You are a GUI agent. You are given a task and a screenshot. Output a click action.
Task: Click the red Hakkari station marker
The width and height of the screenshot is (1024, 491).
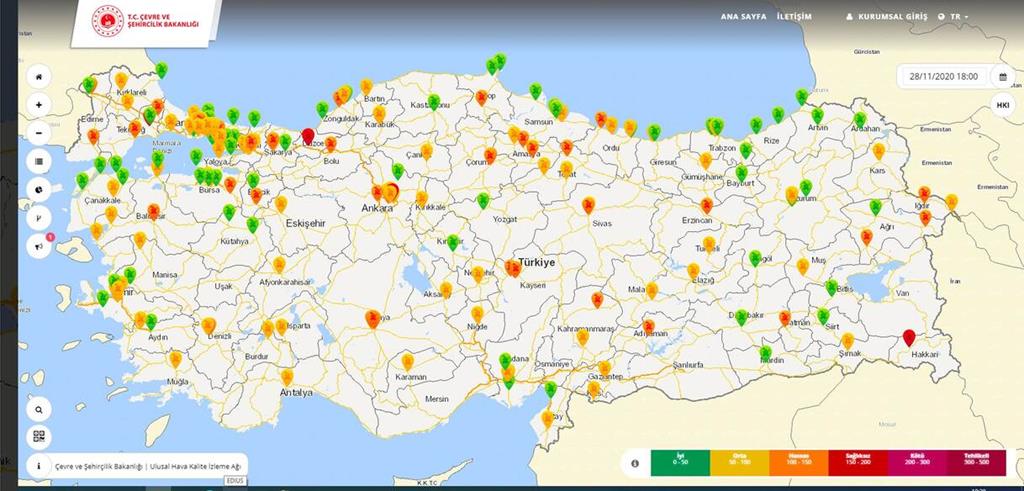click(x=908, y=337)
